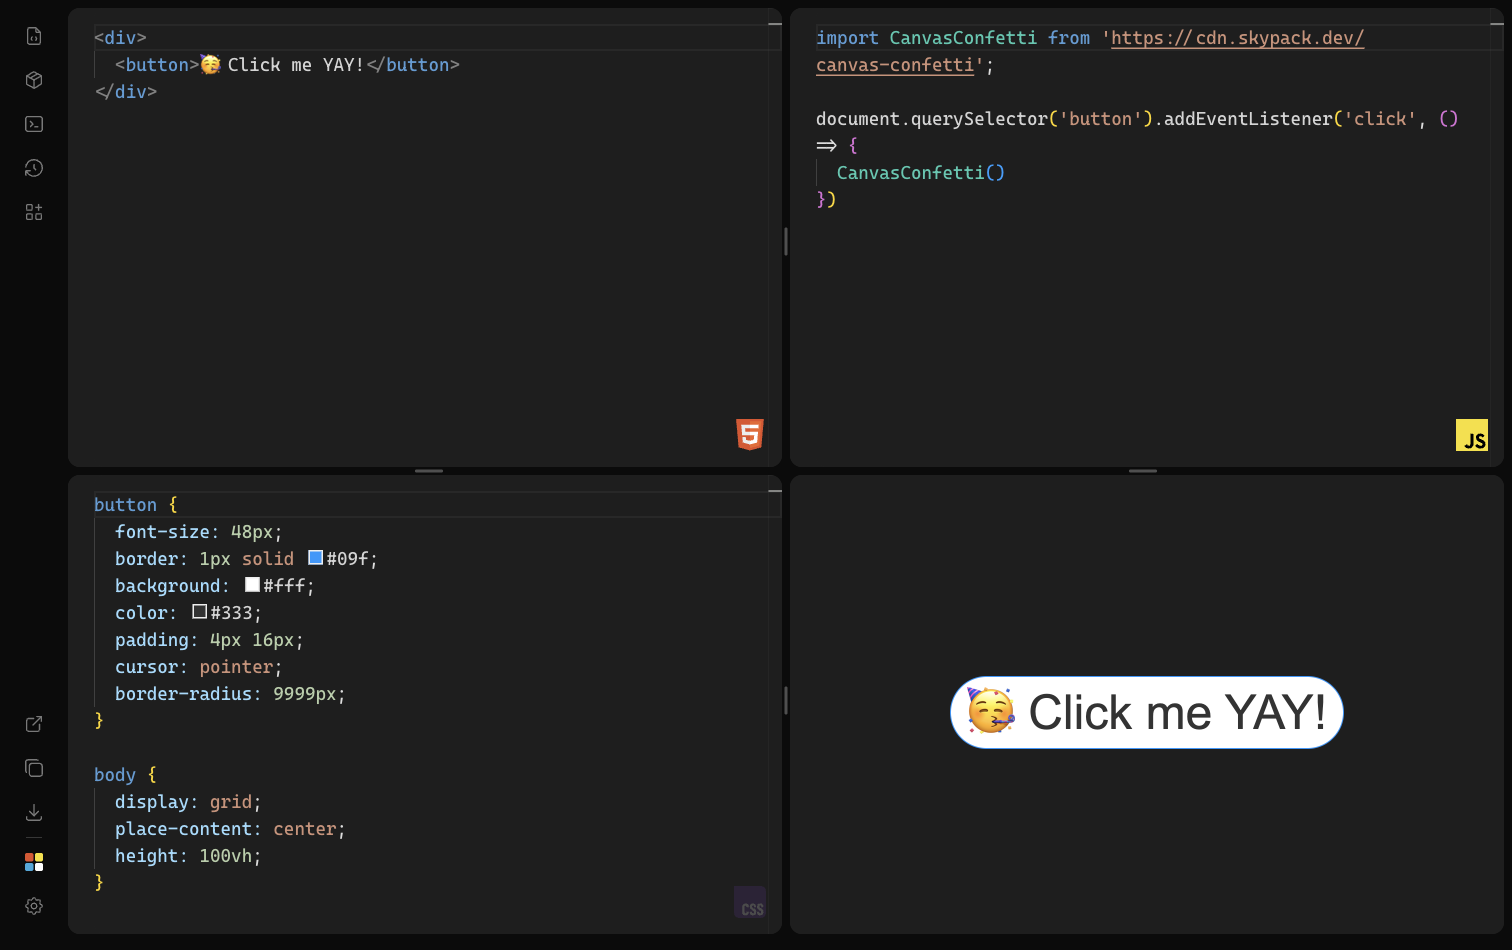
Task: Click the yellow JS badge
Action: pyautogui.click(x=1472, y=435)
